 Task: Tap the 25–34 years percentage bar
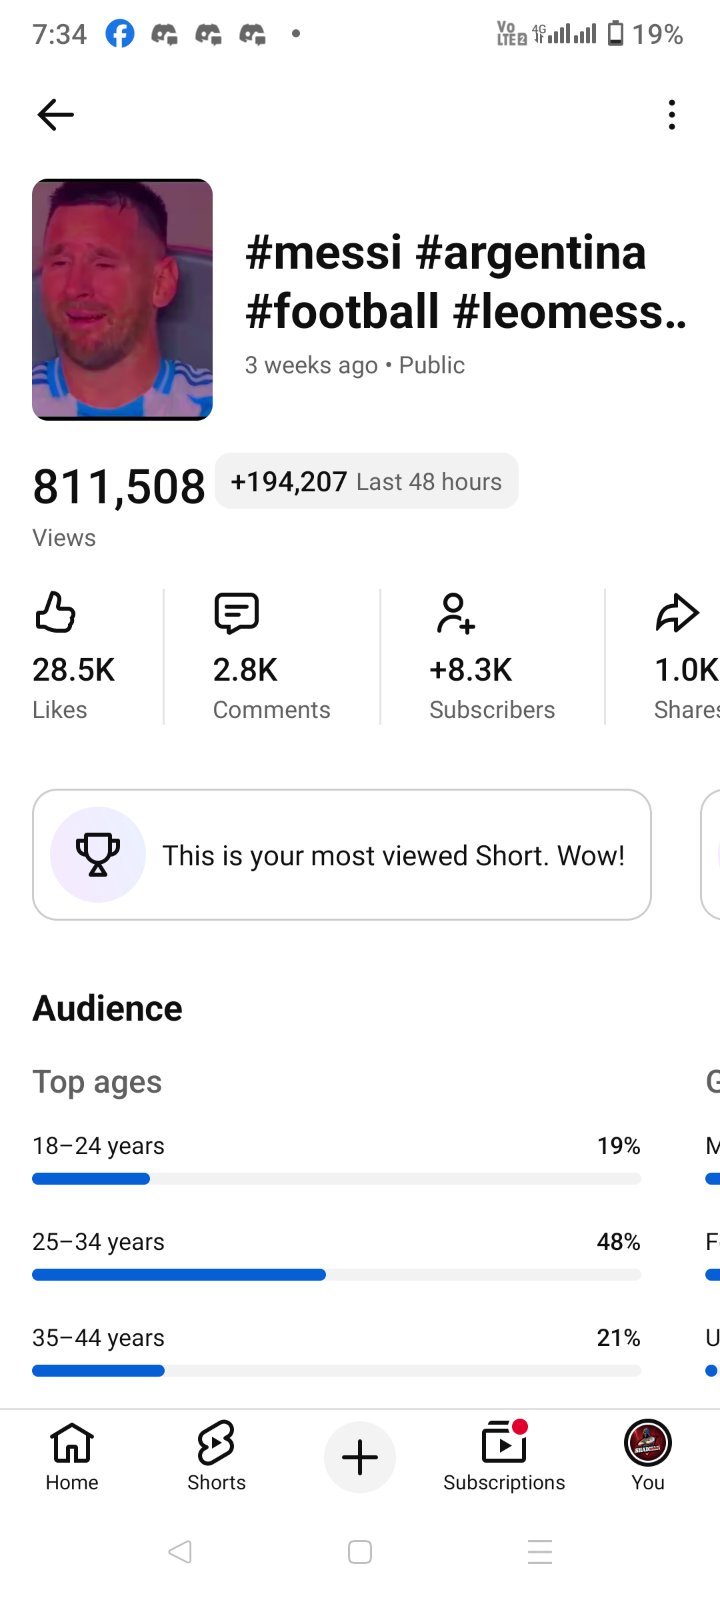click(x=336, y=1275)
